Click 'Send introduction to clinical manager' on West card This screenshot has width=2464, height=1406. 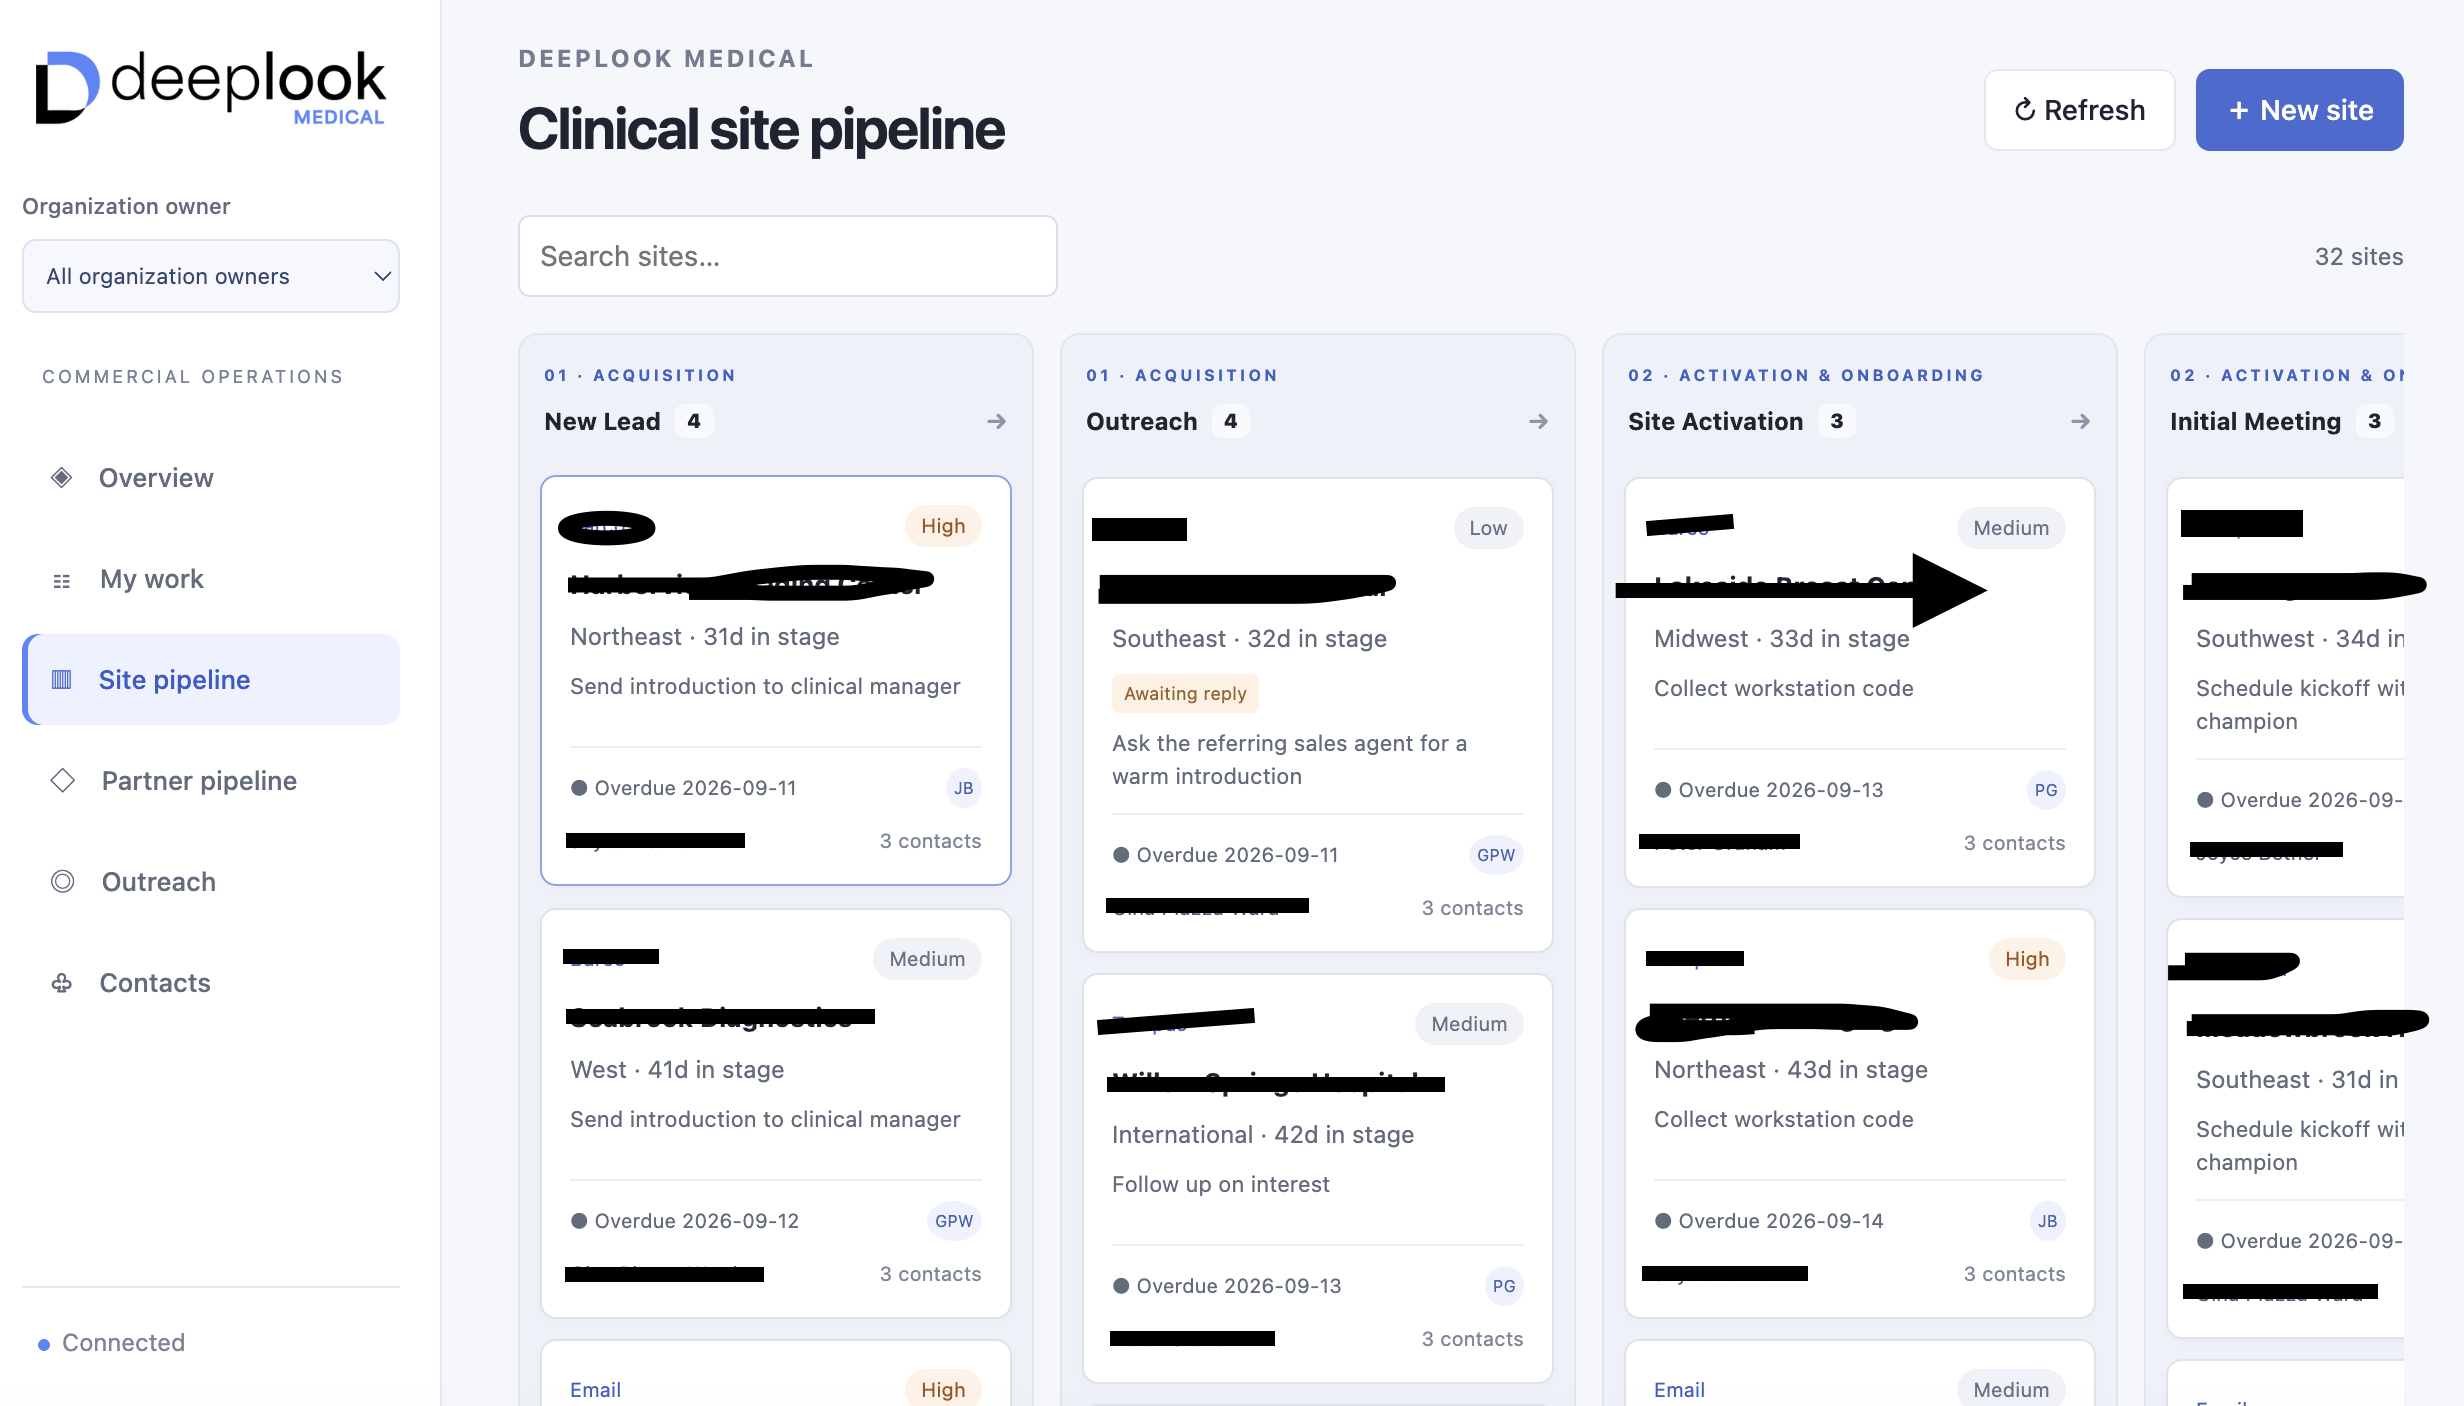(x=765, y=1119)
